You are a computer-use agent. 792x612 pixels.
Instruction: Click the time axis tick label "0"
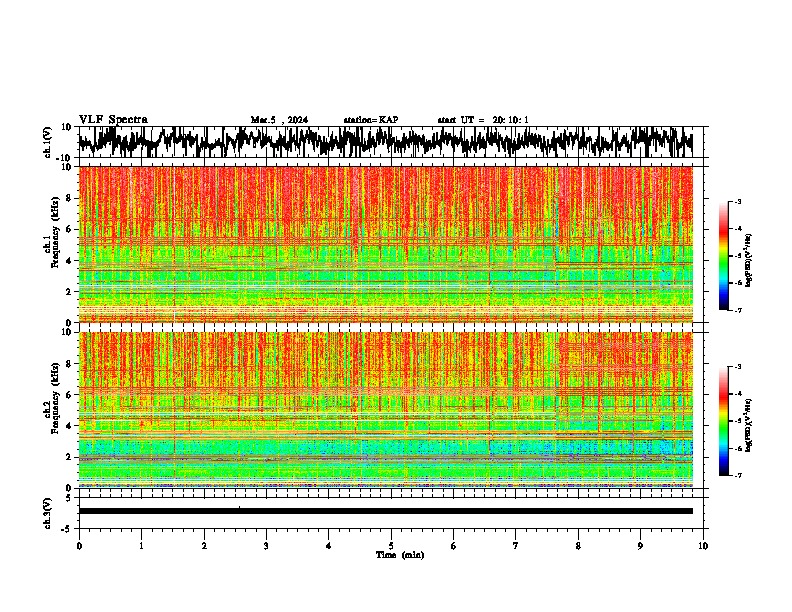click(79, 546)
